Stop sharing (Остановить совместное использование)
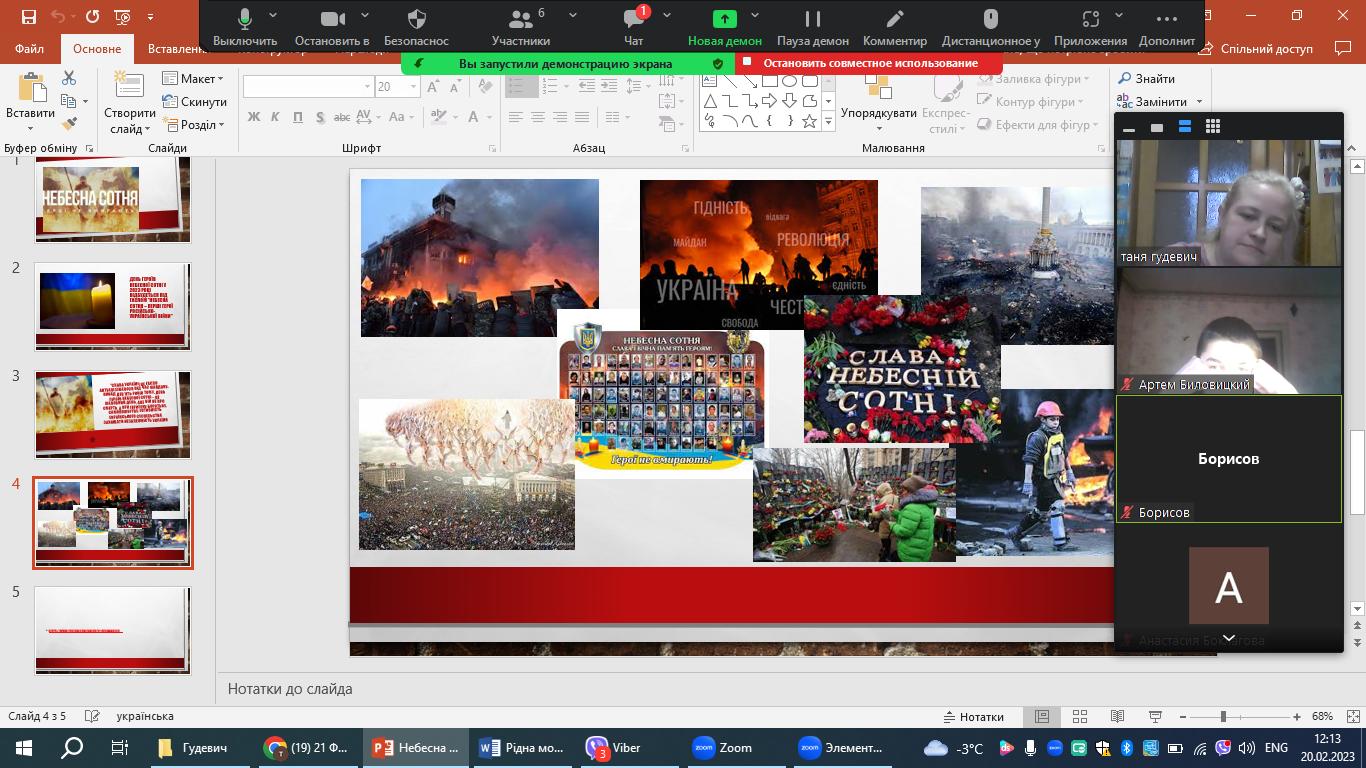Viewport: 1366px width, 768px height. [868, 63]
